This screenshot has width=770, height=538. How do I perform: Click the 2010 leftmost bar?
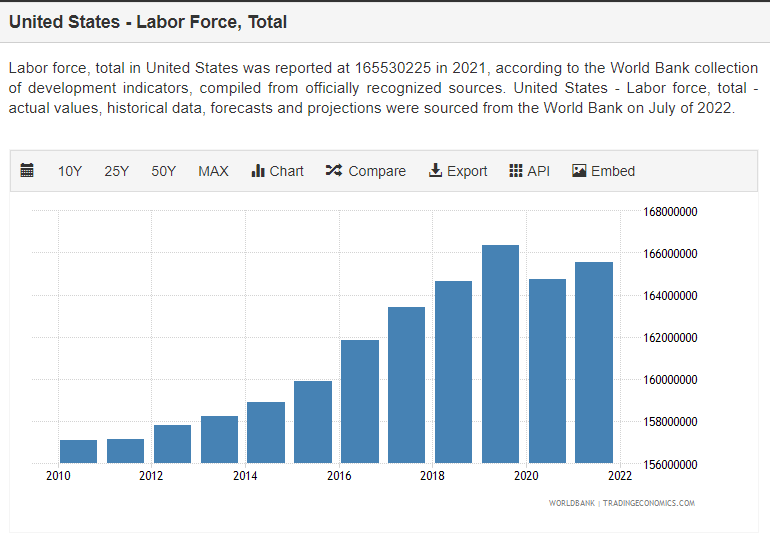click(79, 452)
